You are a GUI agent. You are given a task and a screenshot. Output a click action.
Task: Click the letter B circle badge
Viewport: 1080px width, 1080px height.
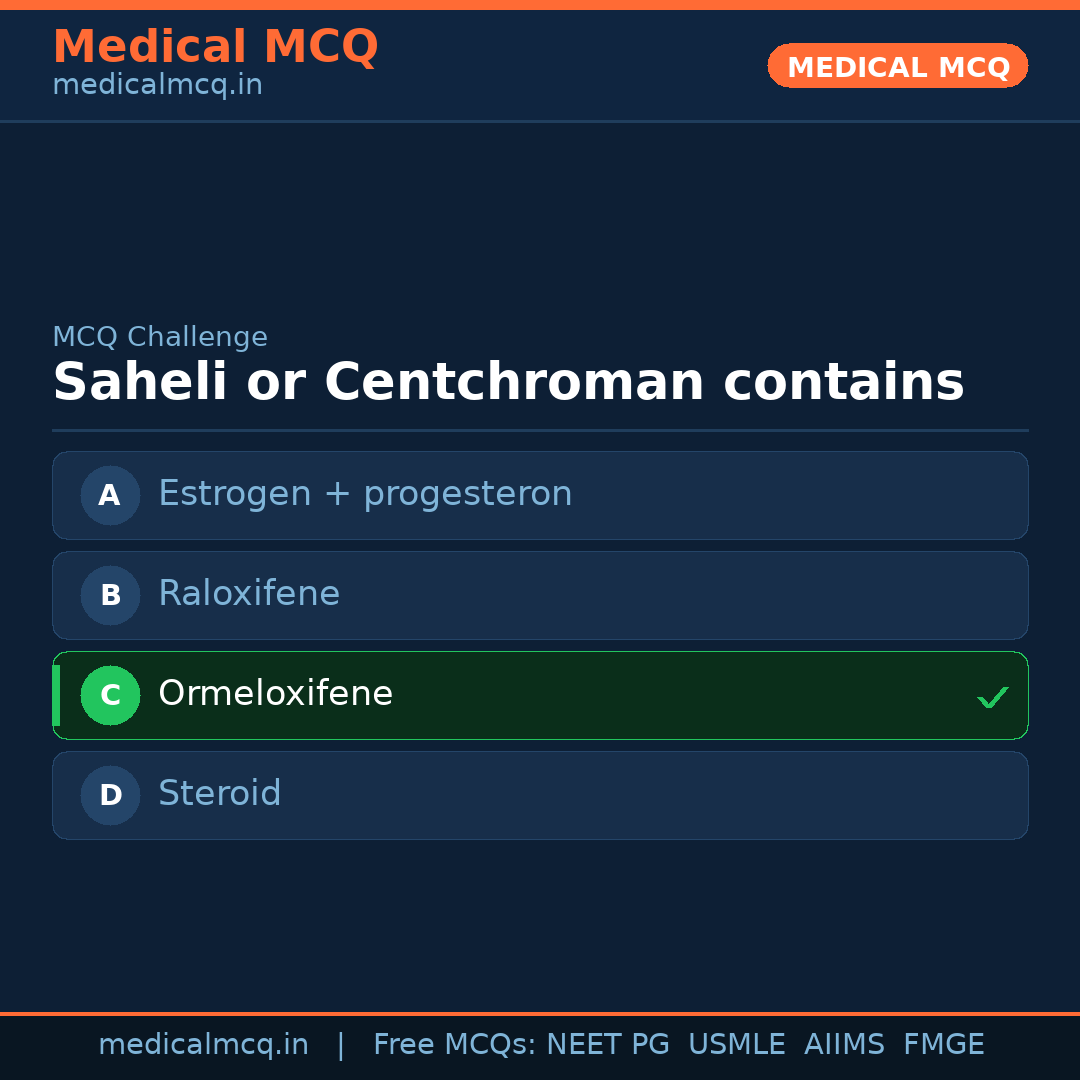coord(110,595)
